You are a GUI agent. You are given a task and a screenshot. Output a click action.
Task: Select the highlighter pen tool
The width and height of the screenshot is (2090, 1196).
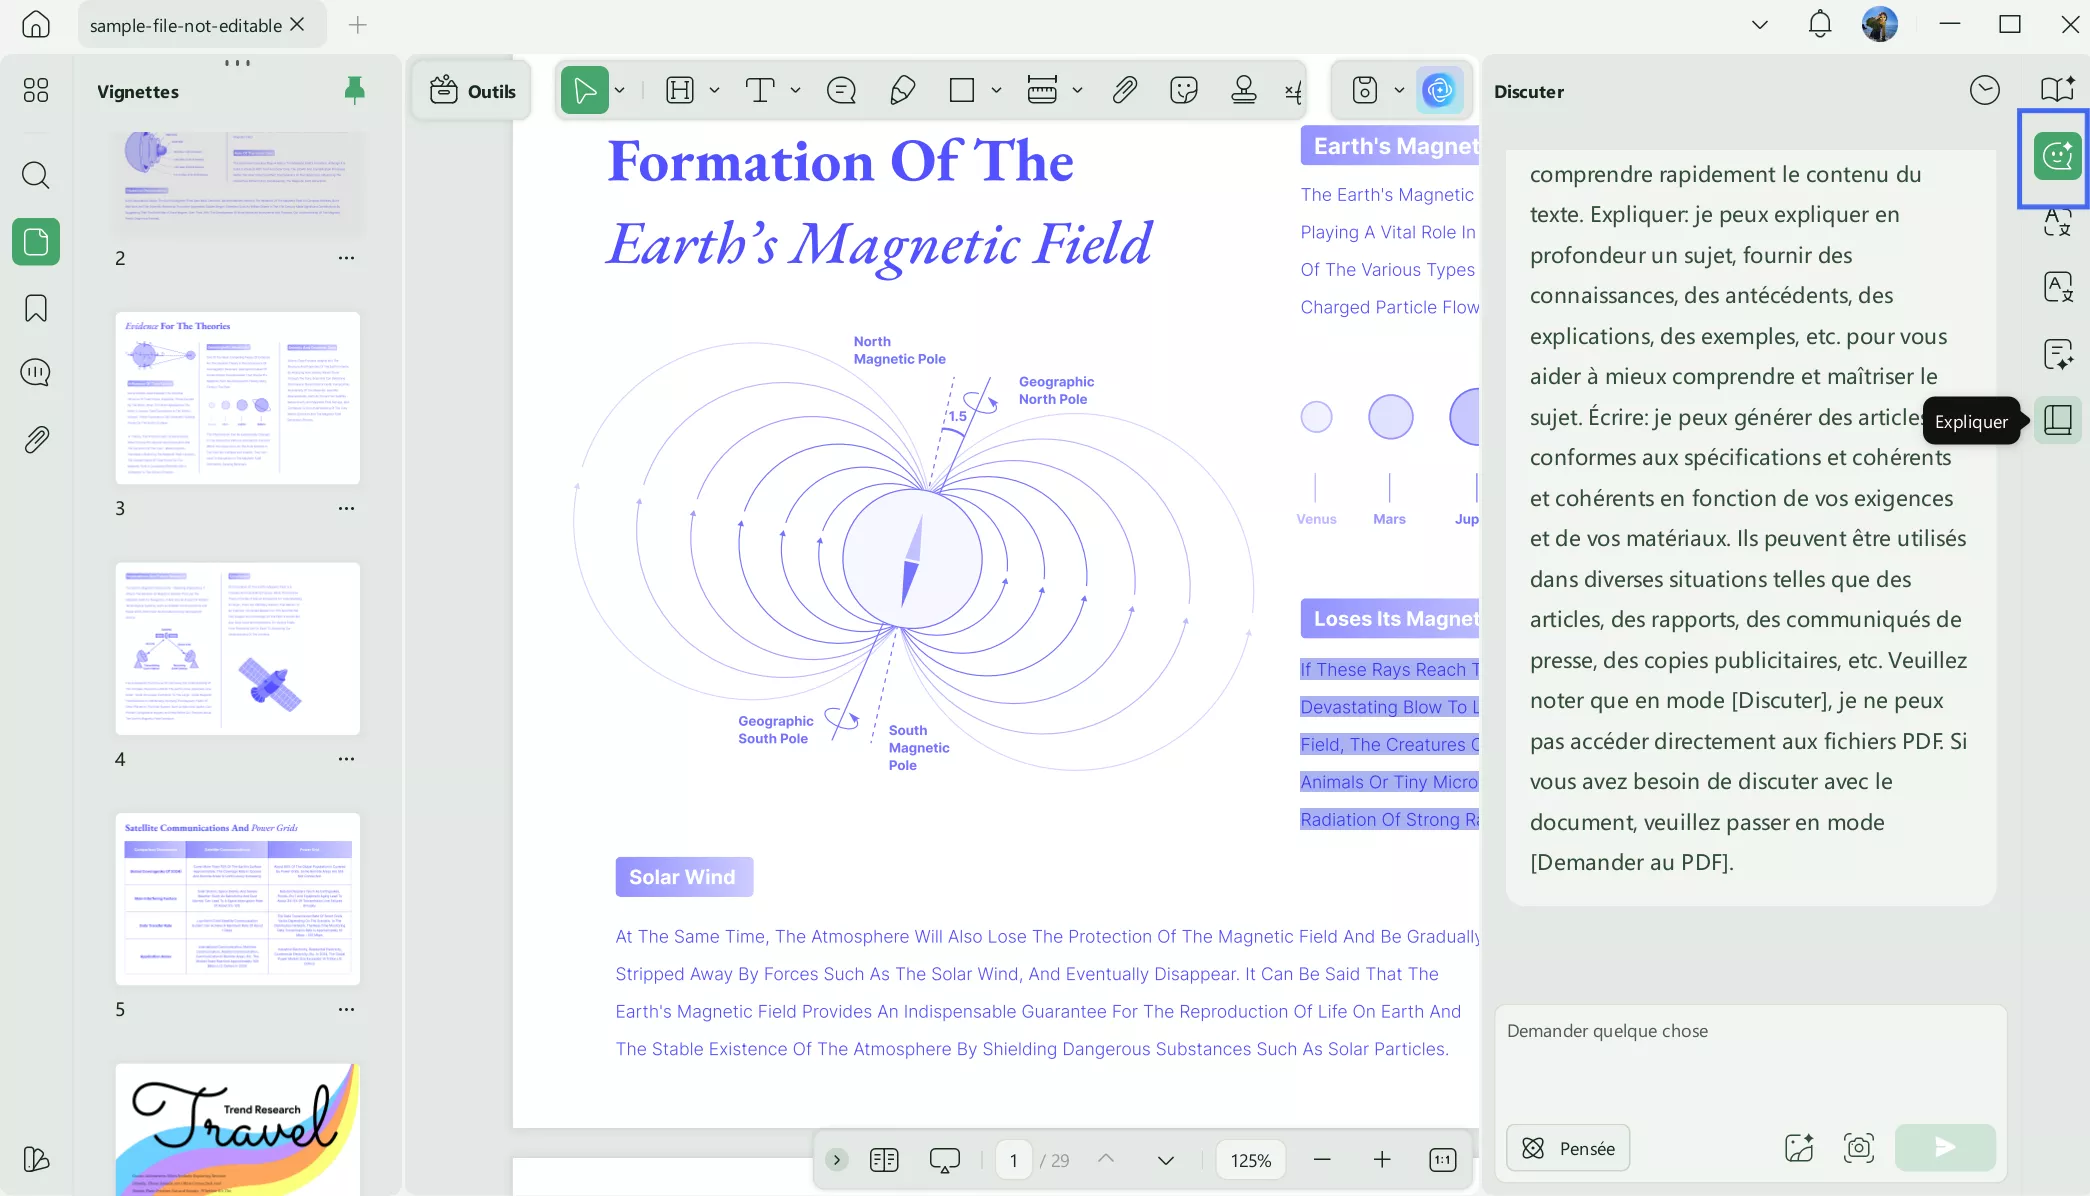coord(902,91)
